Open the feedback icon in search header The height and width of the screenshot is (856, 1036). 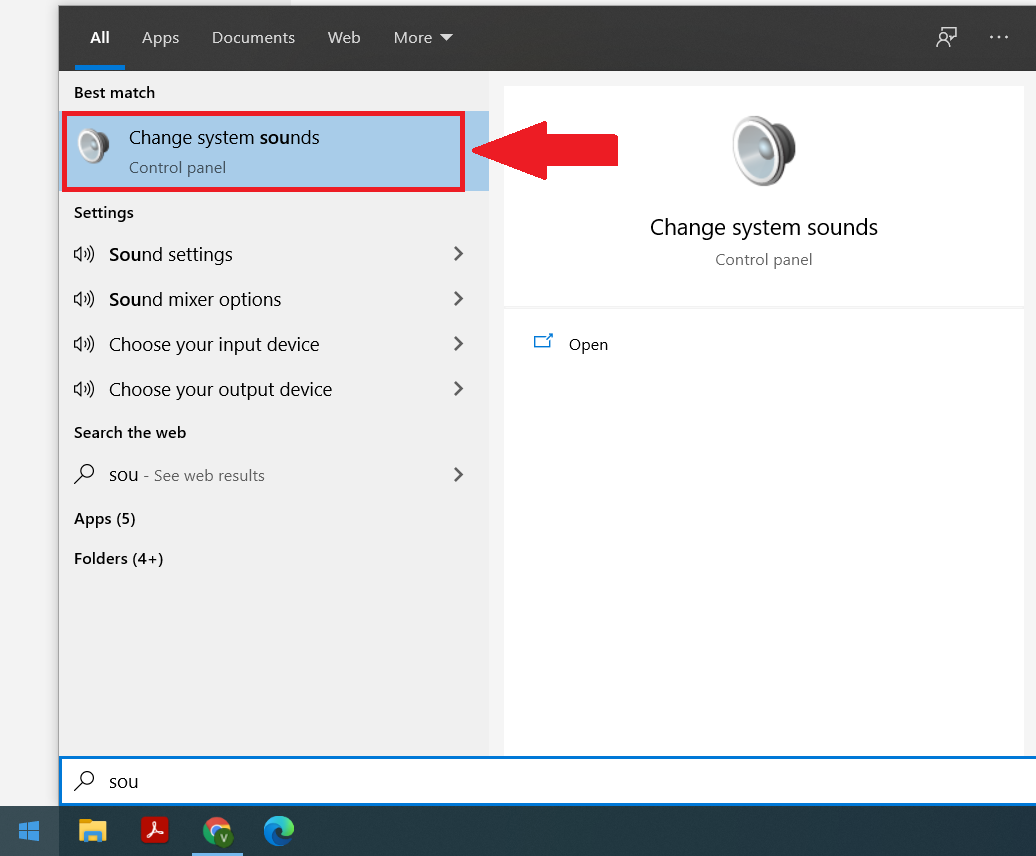pyautogui.click(x=946, y=37)
